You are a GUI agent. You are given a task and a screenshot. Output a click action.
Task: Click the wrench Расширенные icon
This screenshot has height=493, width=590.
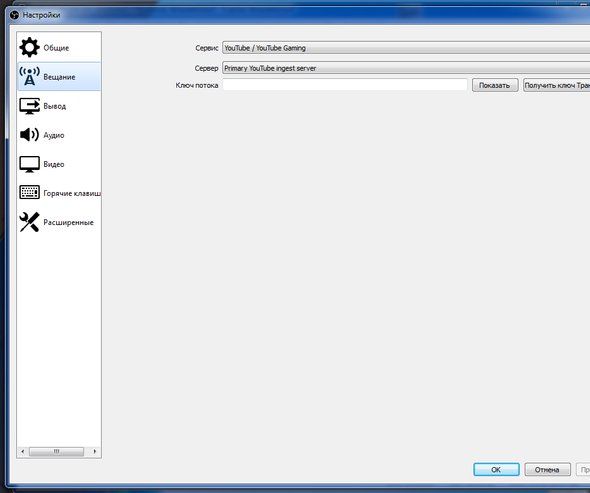(x=29, y=222)
